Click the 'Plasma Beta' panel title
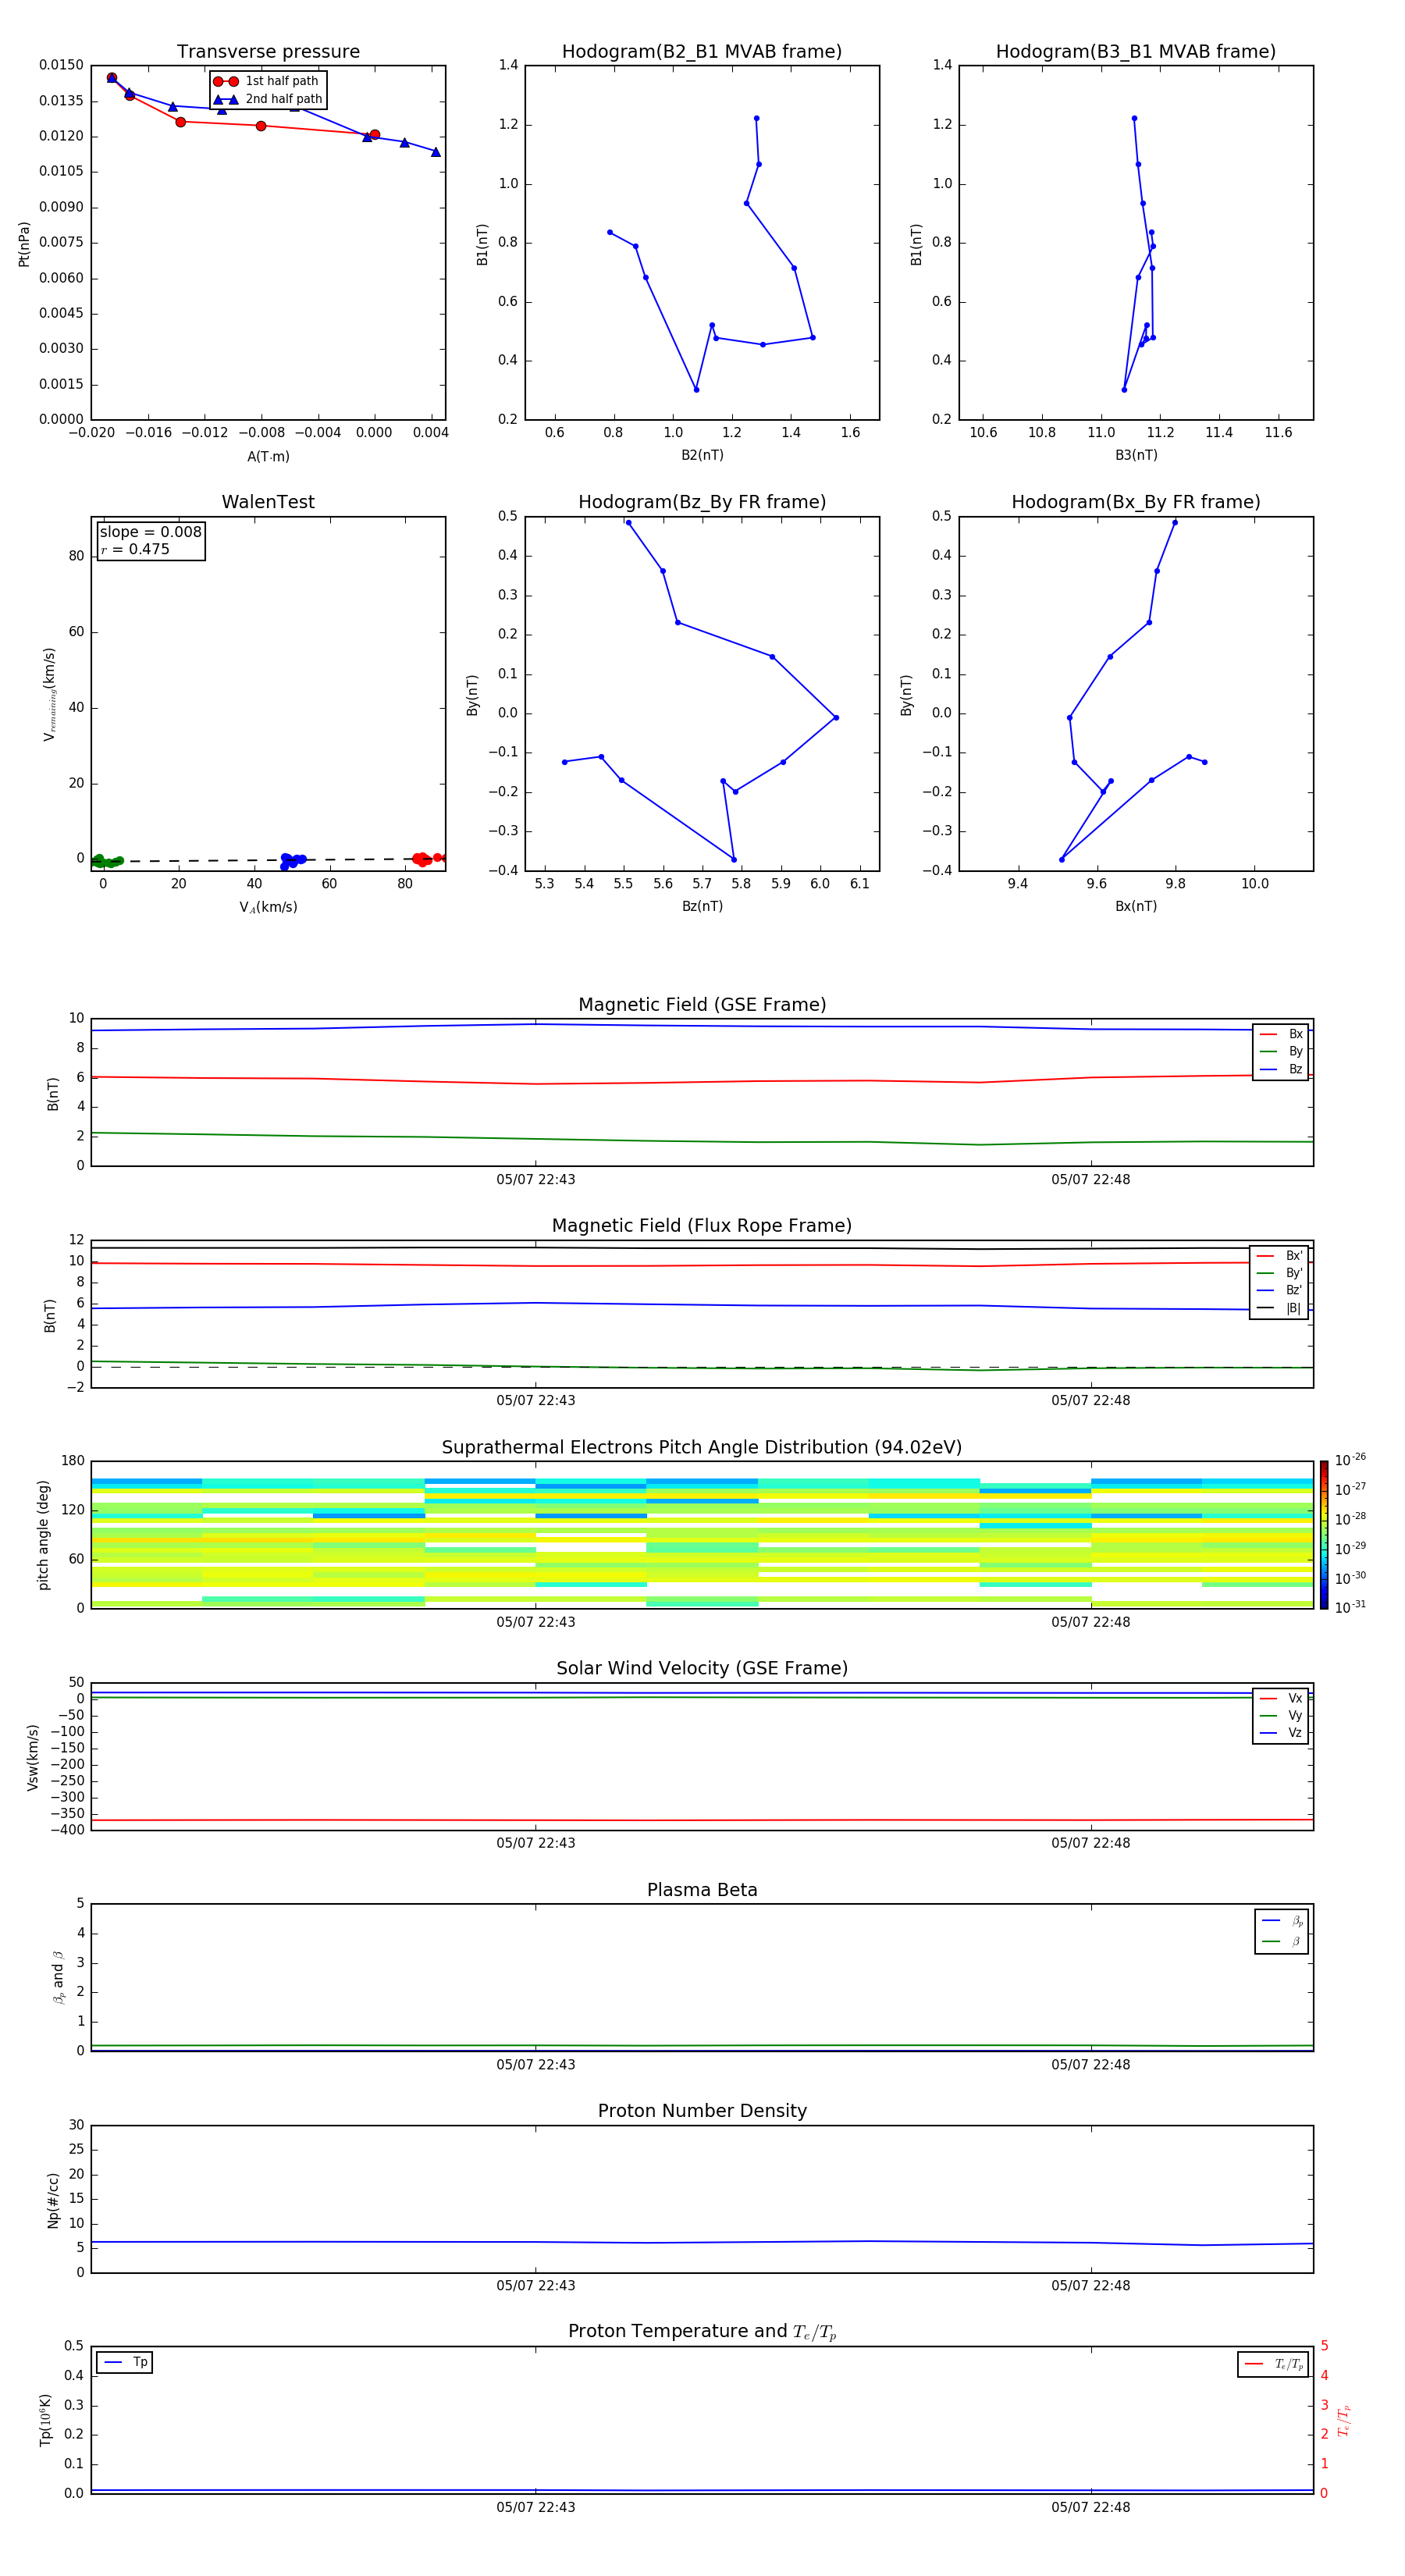This screenshot has height=2576, width=1405. click(702, 1890)
